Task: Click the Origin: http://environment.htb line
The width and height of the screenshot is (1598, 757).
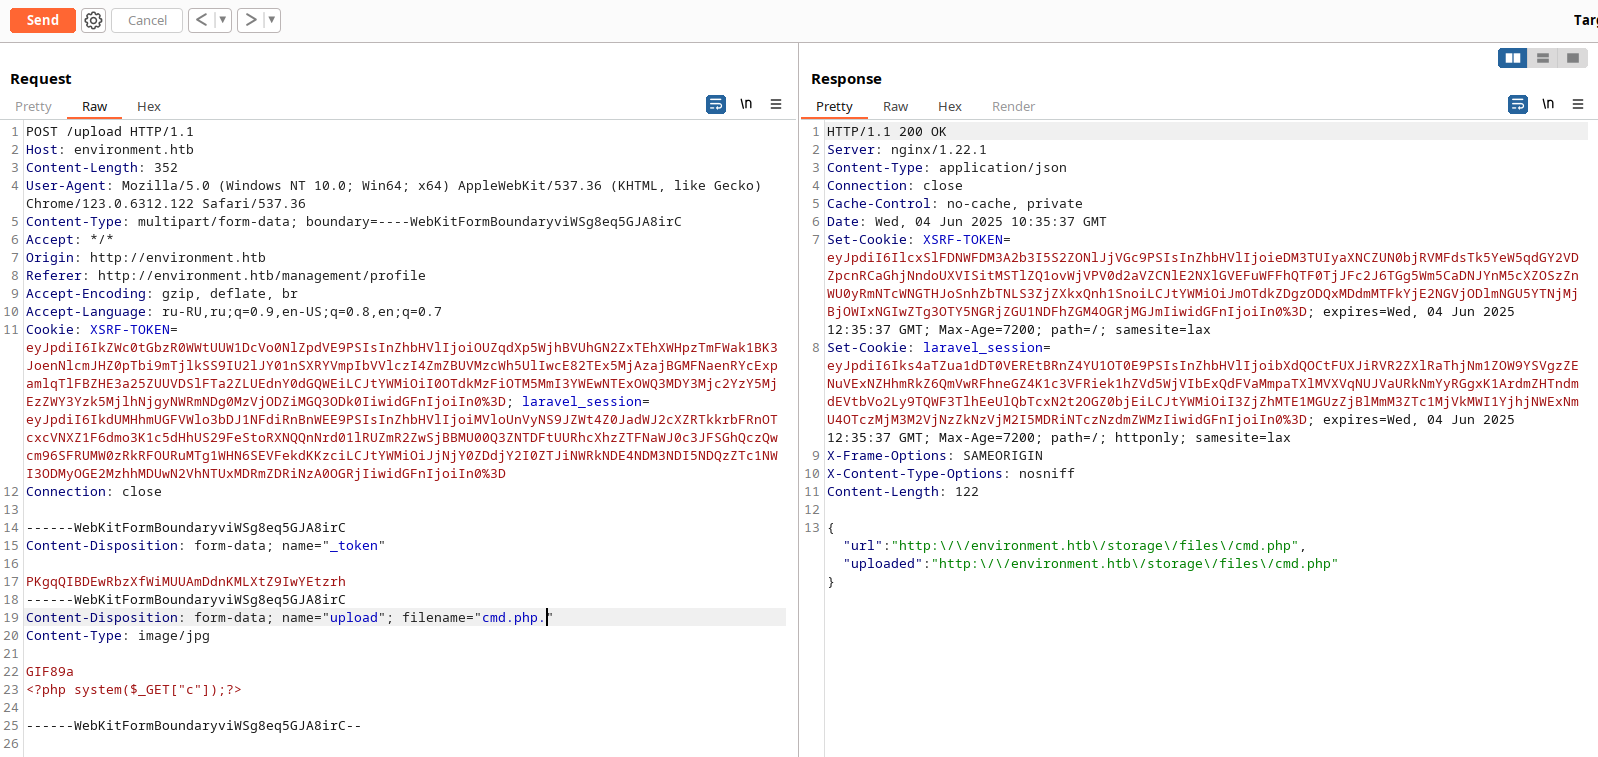Action: pyautogui.click(x=146, y=258)
